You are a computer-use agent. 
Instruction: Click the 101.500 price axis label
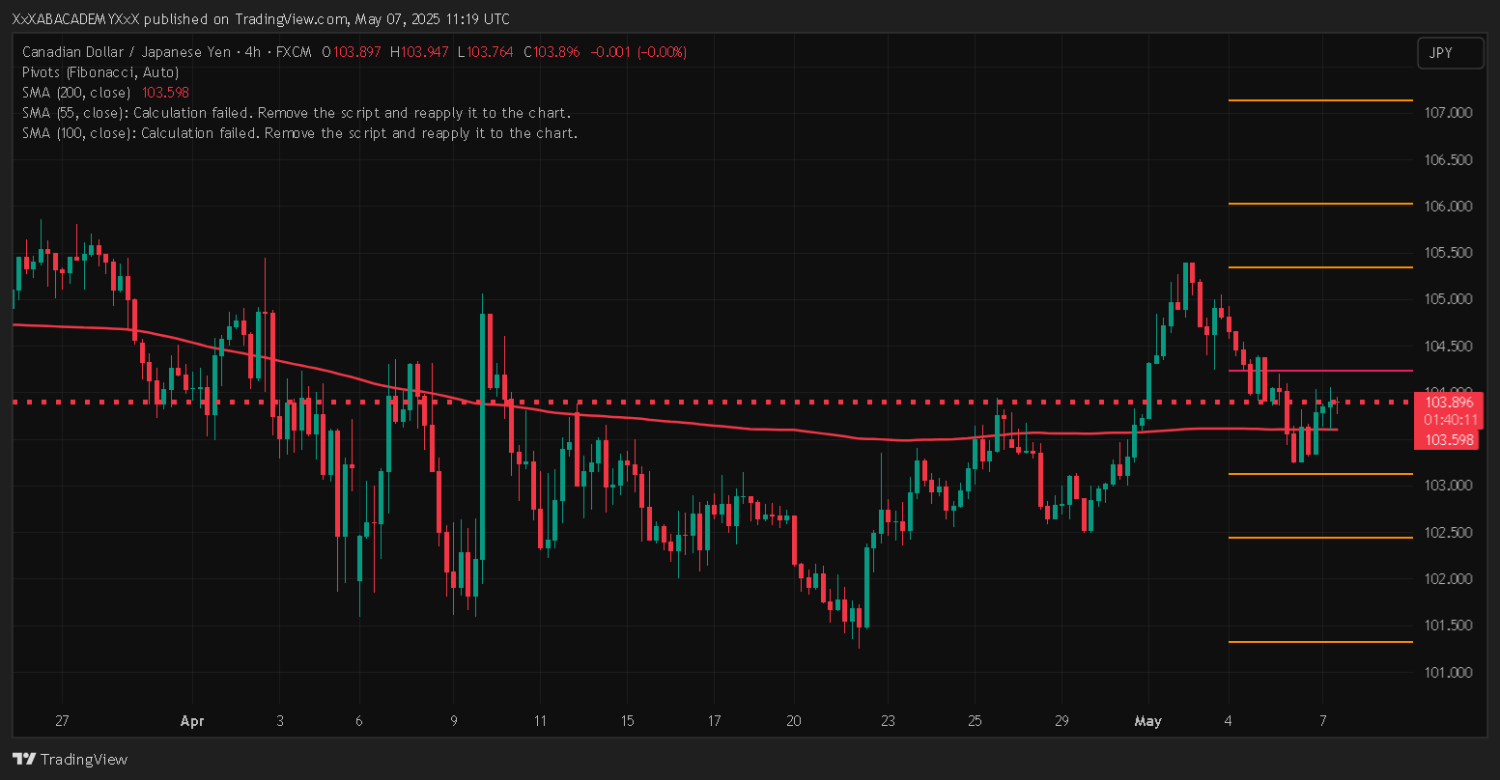(x=1446, y=626)
